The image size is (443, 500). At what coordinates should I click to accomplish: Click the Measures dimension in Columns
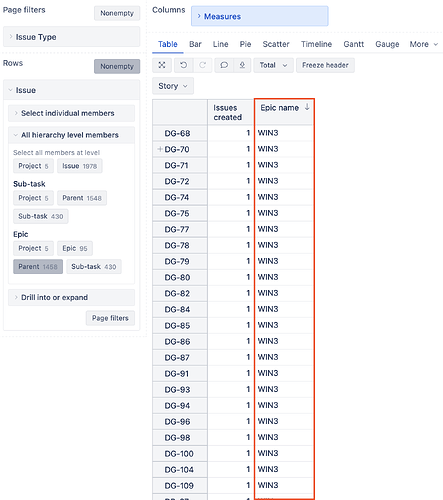coord(260,16)
